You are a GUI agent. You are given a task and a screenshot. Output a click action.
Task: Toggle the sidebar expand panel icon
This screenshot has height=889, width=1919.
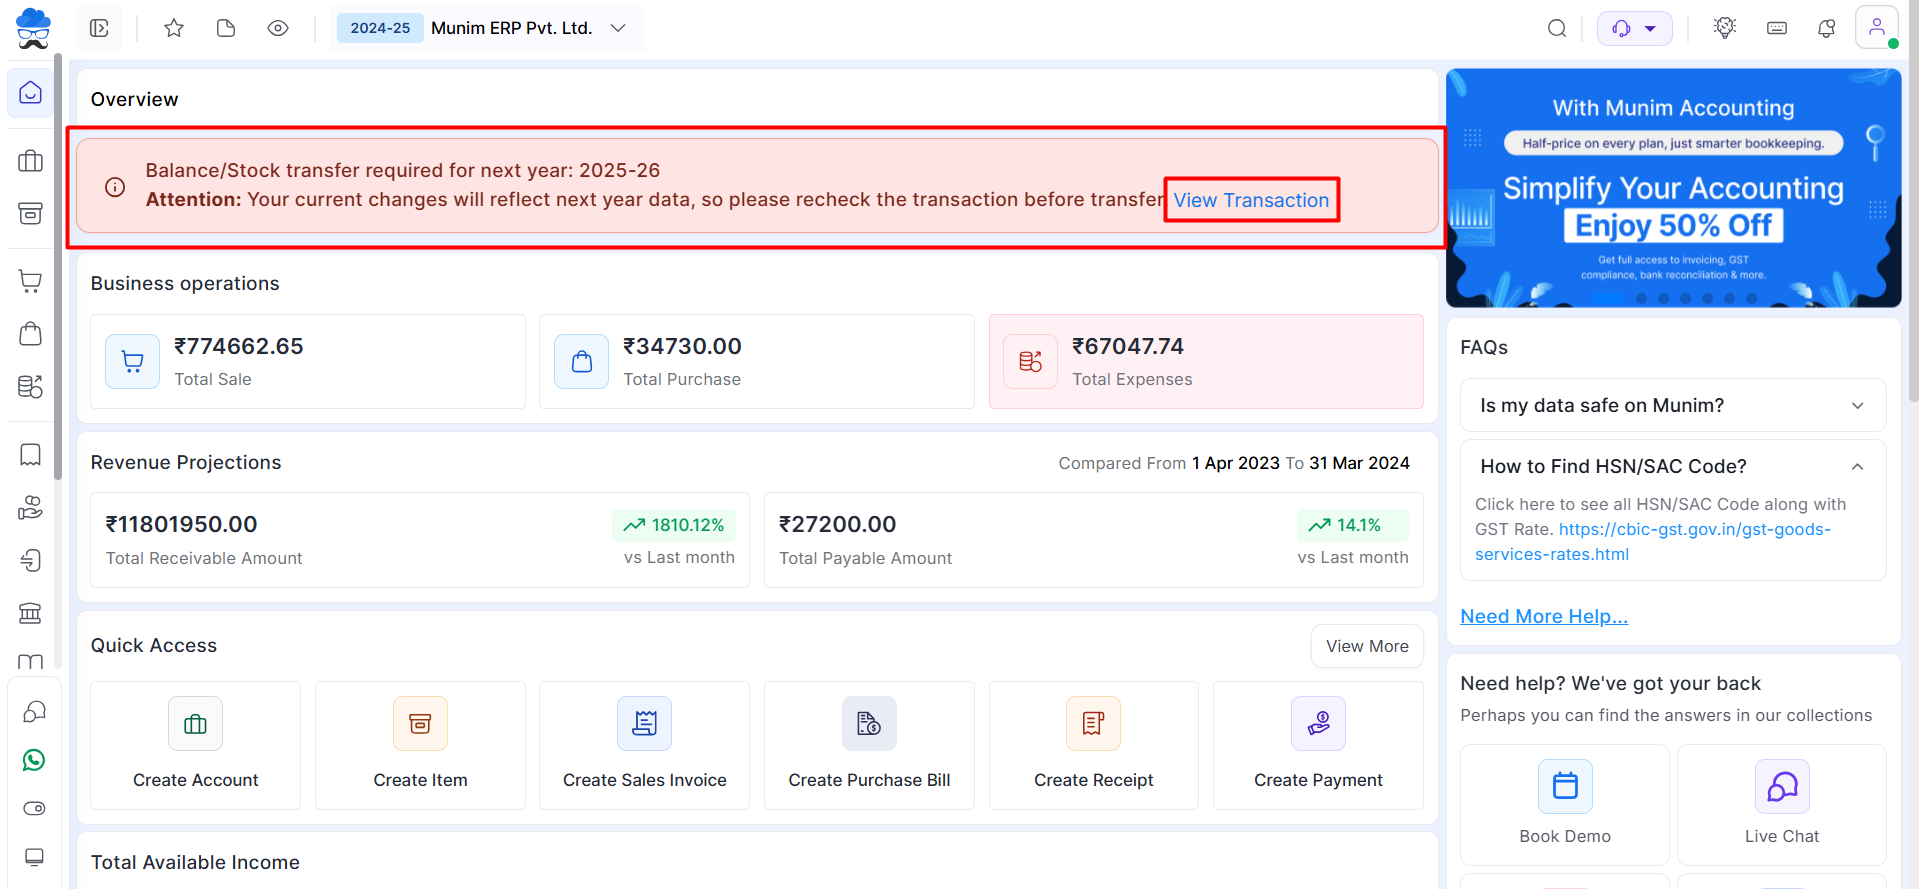pos(99,28)
